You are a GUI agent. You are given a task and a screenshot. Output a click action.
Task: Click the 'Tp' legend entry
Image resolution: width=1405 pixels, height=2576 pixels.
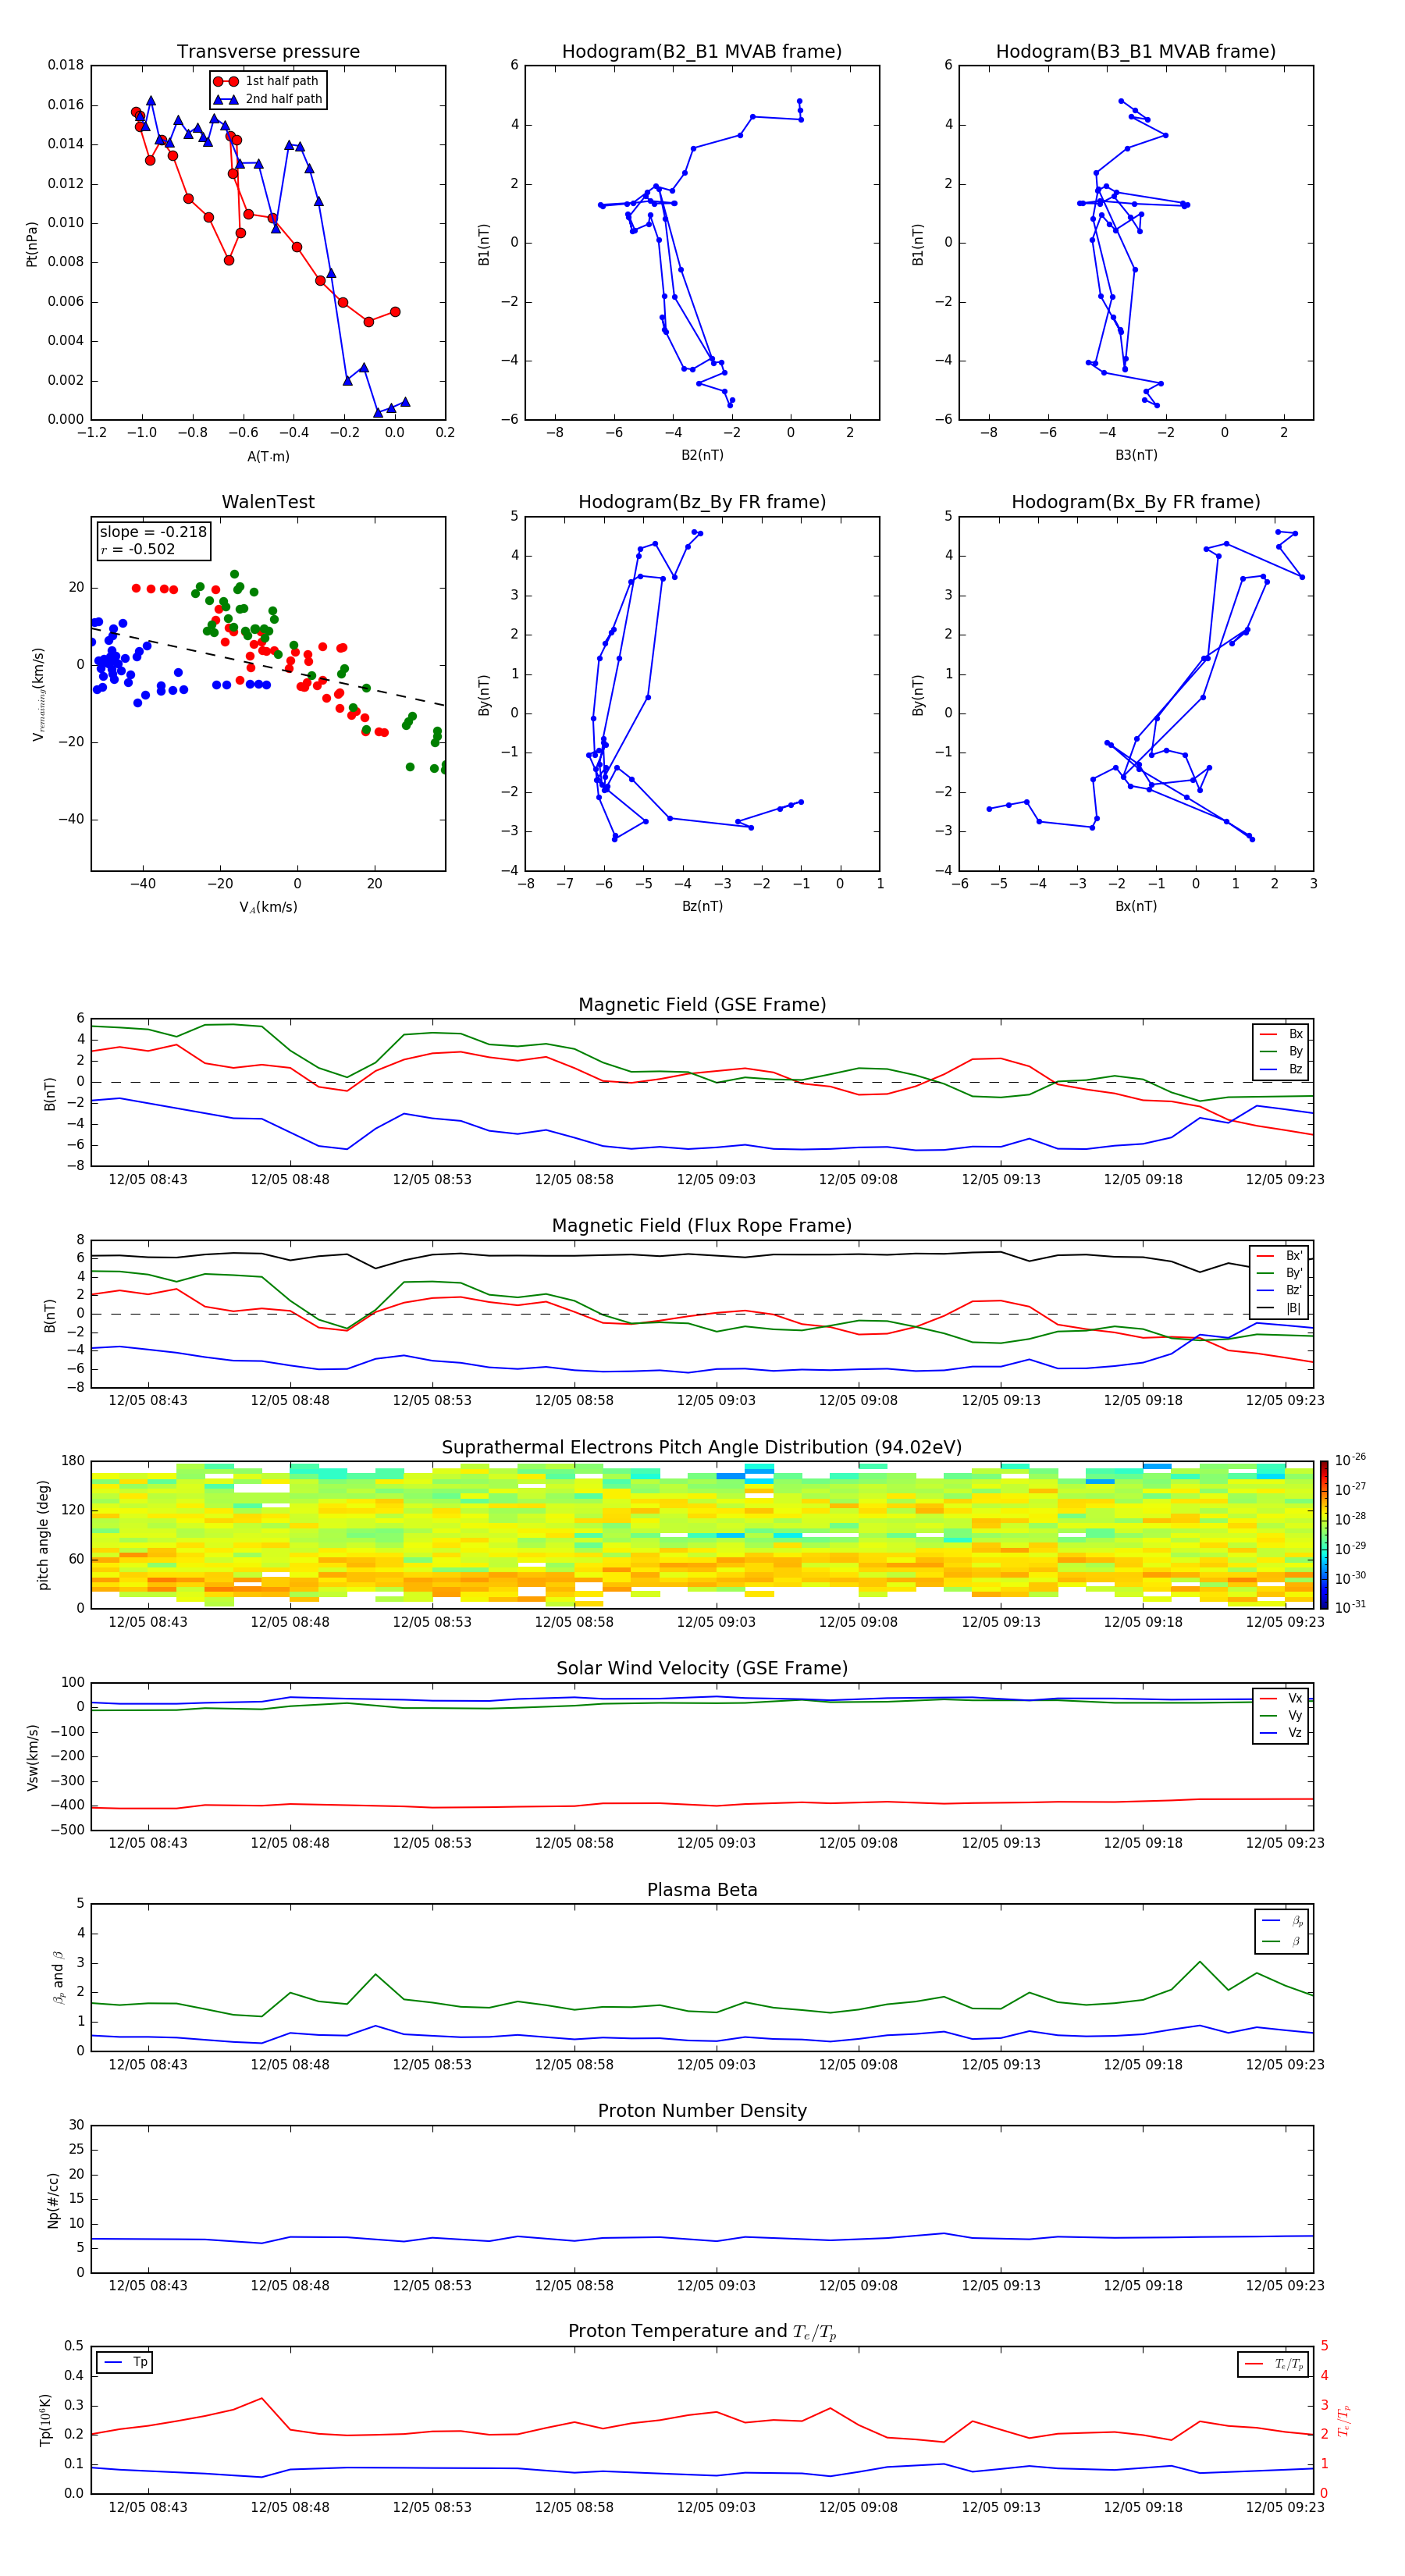click(x=125, y=2362)
